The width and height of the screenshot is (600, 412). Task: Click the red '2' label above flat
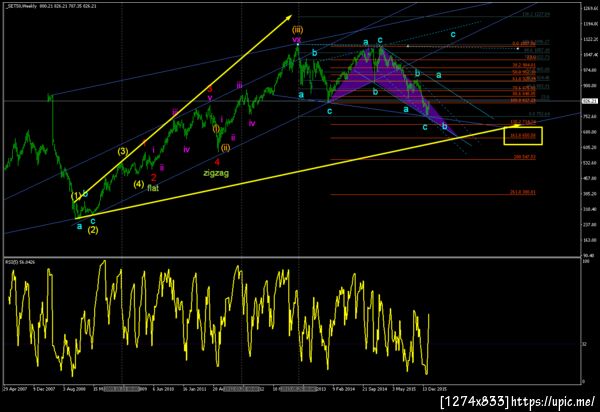click(x=153, y=177)
